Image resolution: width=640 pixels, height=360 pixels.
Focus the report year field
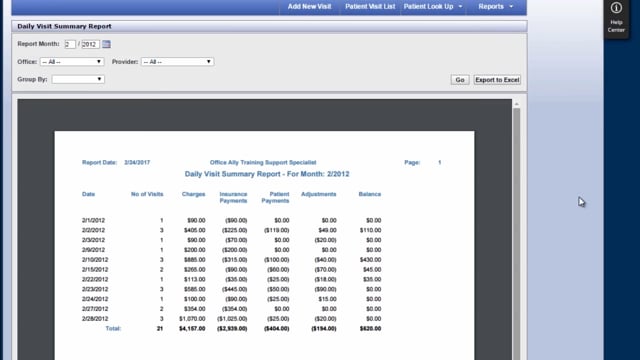(x=90, y=44)
